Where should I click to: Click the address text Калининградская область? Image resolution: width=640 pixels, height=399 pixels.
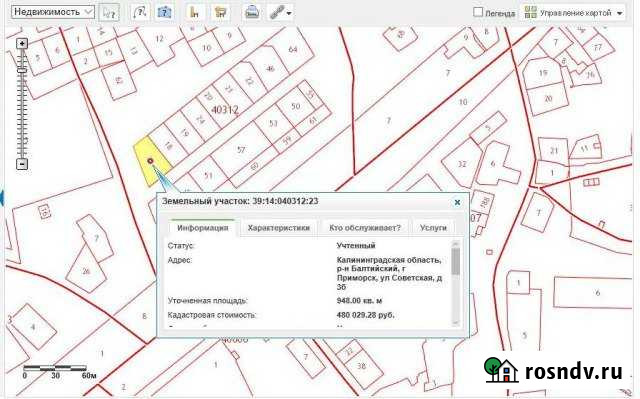[x=389, y=260]
